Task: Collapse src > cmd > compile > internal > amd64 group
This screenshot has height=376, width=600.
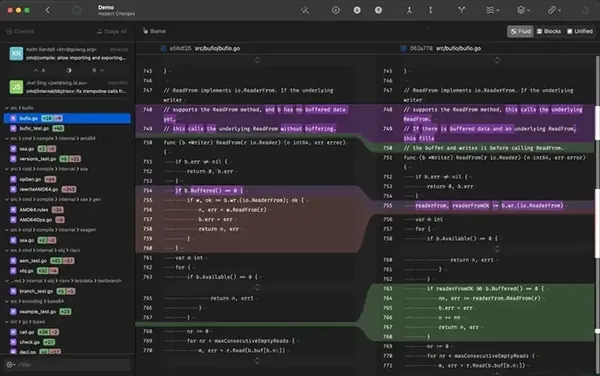Action: (x=7, y=138)
